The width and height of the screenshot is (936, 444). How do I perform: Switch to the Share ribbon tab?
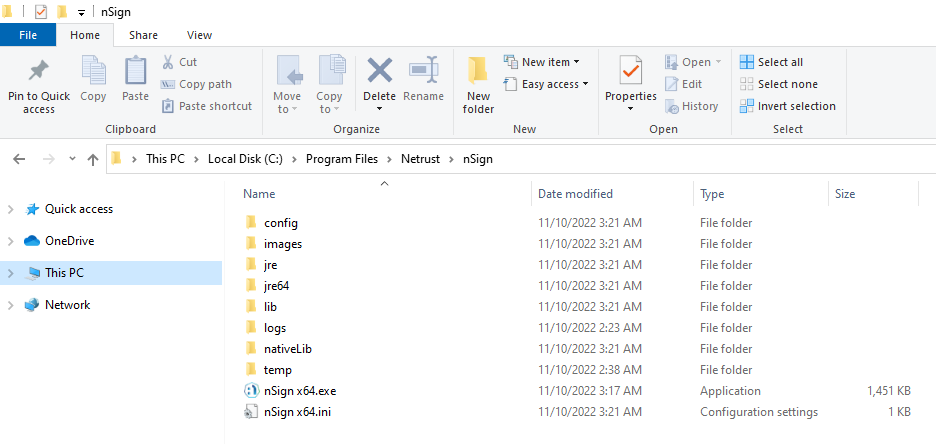click(143, 35)
